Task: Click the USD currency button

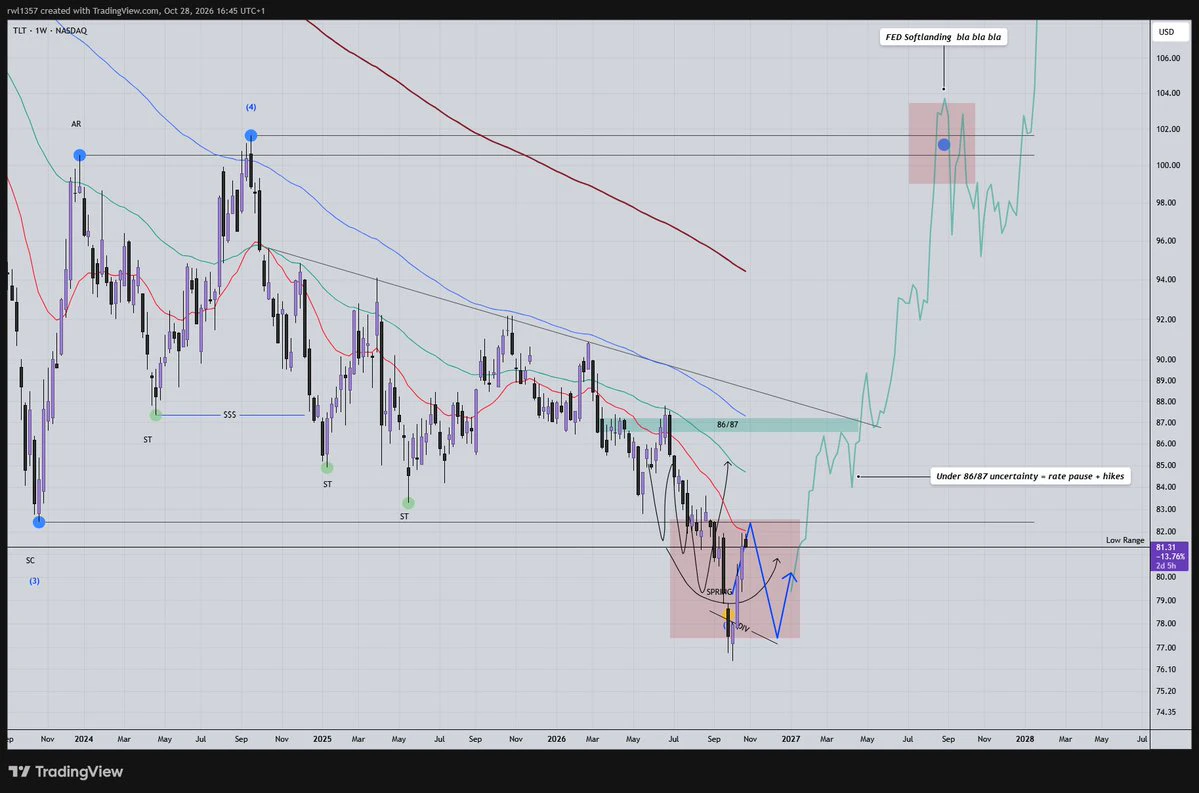Action: 1166,31
